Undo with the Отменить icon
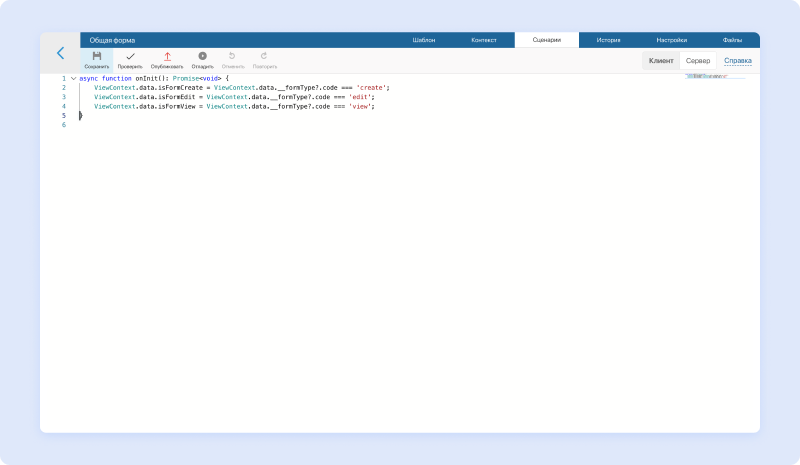The height and width of the screenshot is (465, 800). click(x=232, y=57)
